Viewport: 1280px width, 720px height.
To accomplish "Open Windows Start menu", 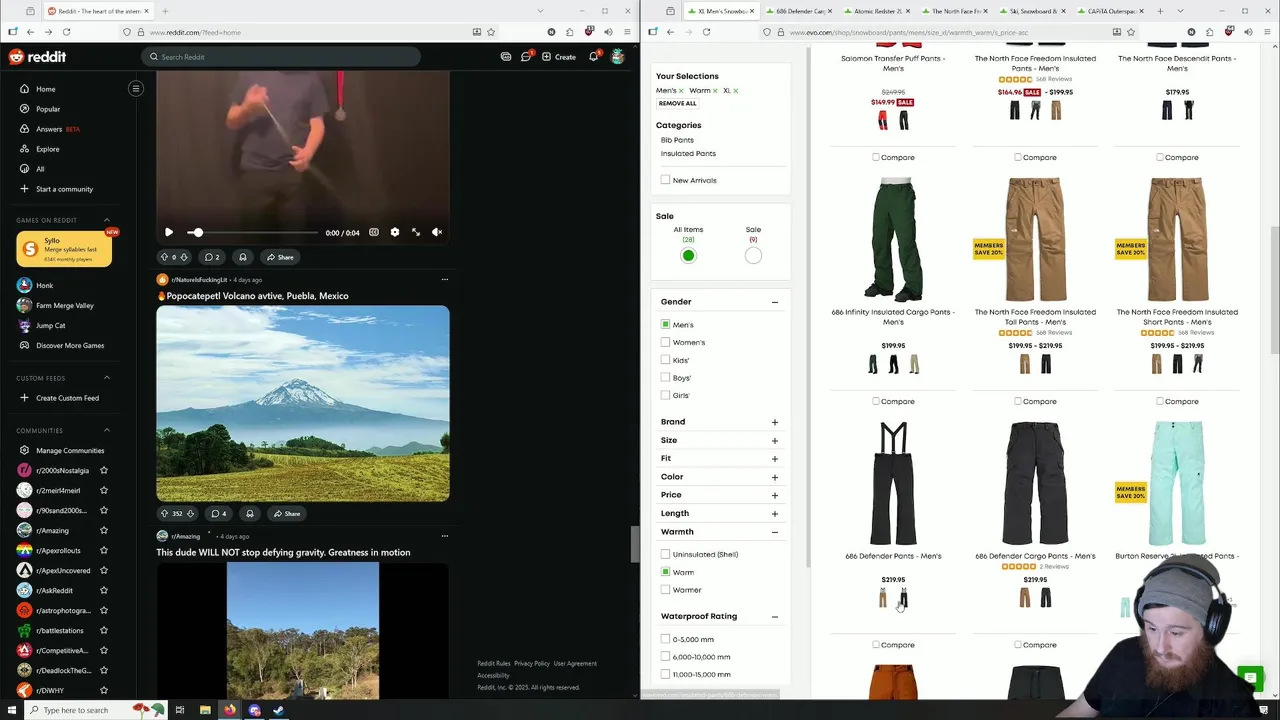I will pos(11,710).
